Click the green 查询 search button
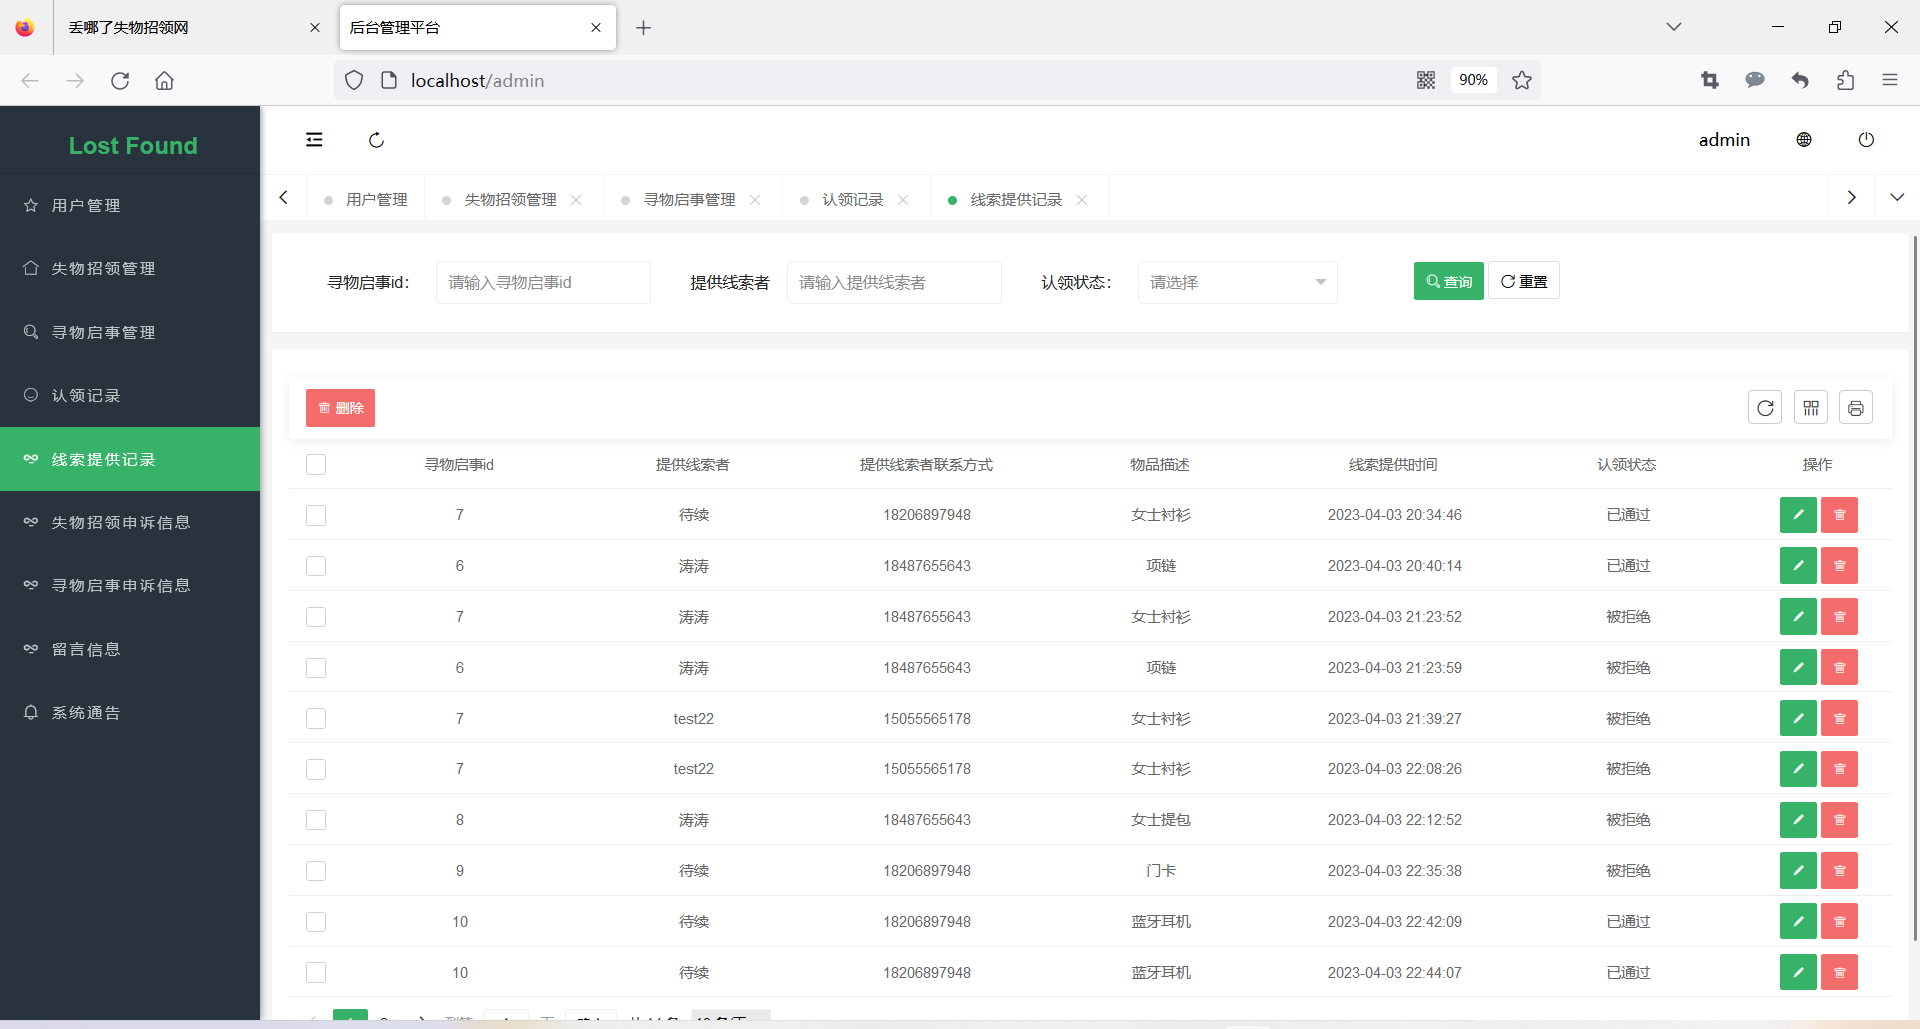Image resolution: width=1920 pixels, height=1029 pixels. tap(1448, 281)
